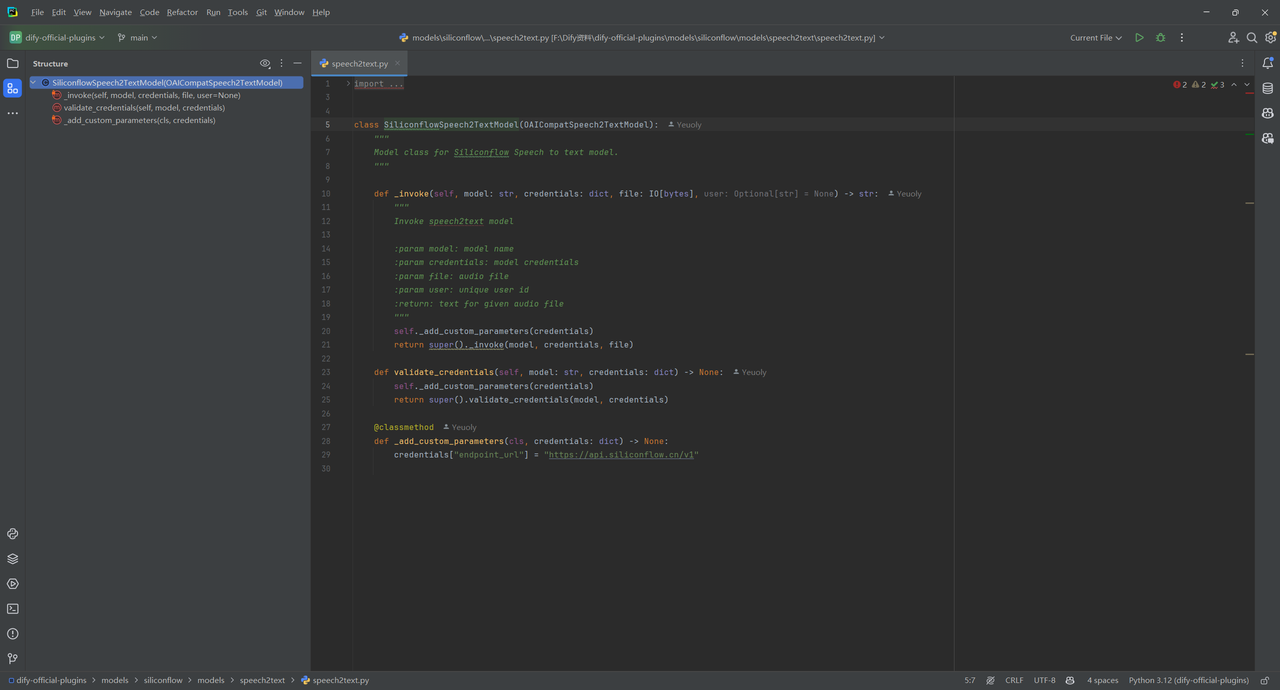Close the speech2text.py editor tab

pos(397,63)
